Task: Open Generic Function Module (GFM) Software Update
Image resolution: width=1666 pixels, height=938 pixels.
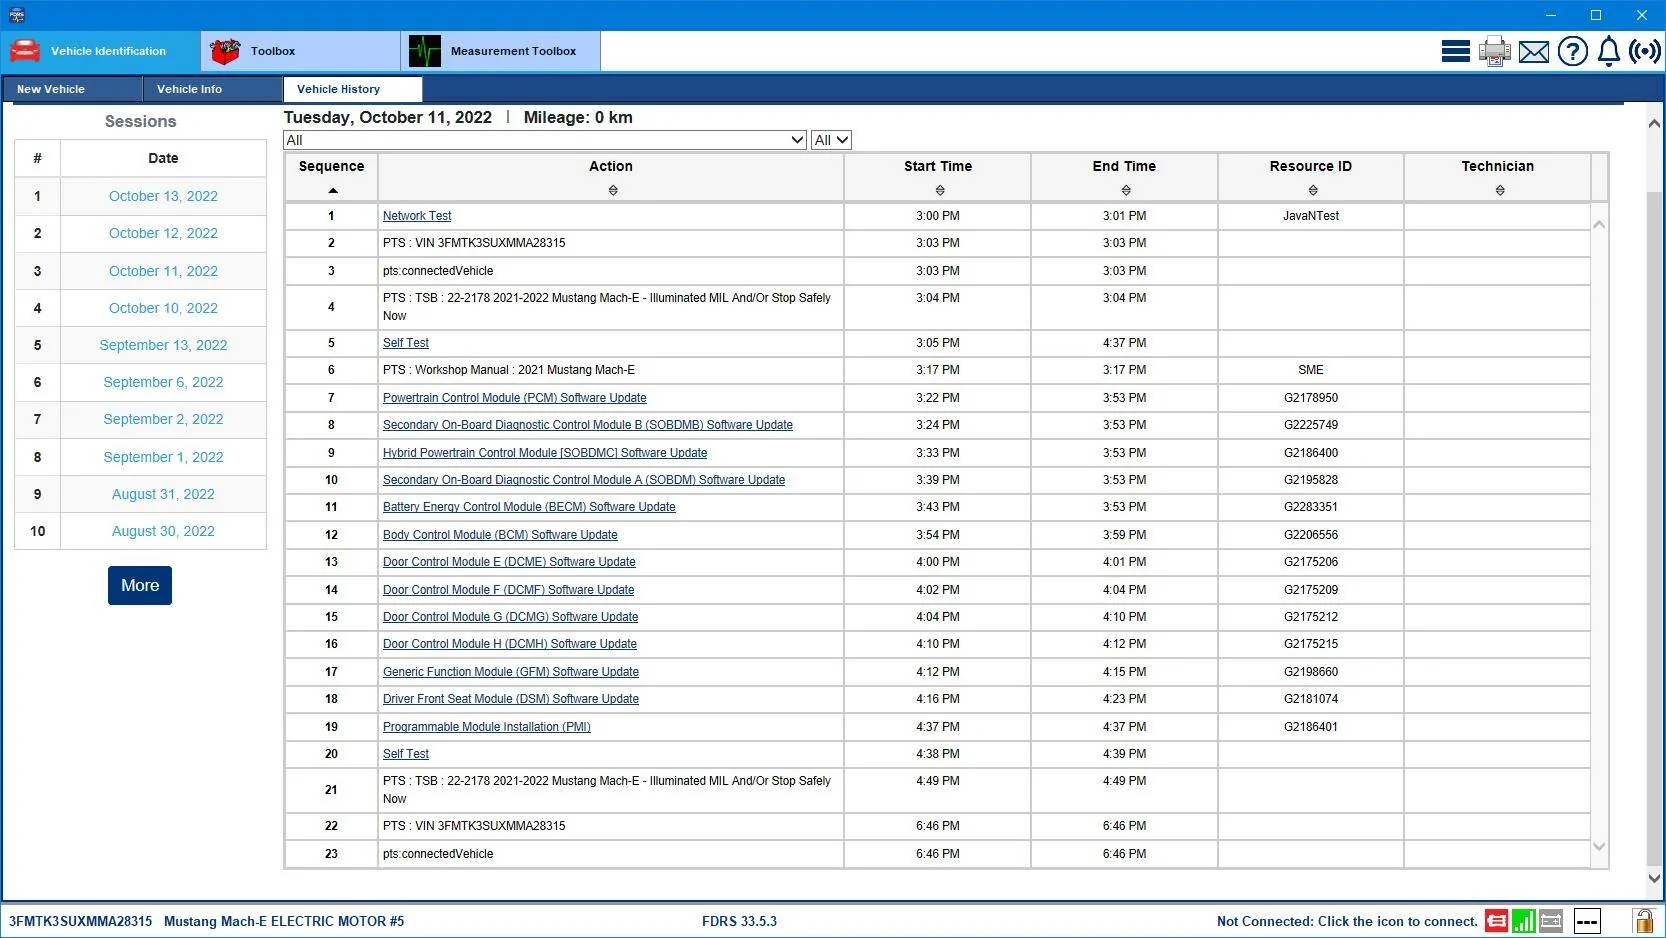Action: click(511, 672)
